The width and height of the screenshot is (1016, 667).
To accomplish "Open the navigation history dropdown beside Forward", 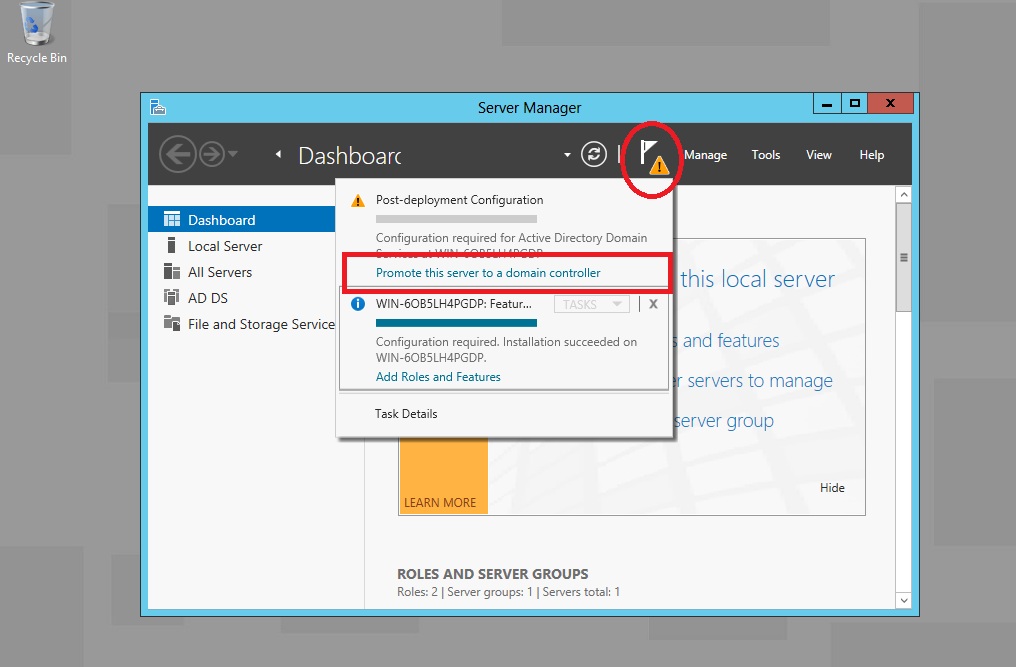I will [233, 154].
